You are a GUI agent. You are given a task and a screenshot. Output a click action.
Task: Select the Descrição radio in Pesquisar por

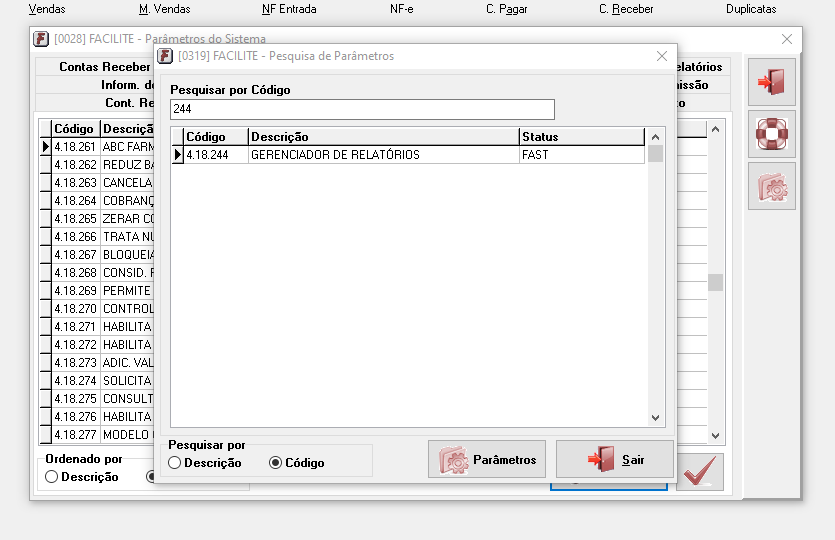[205, 463]
